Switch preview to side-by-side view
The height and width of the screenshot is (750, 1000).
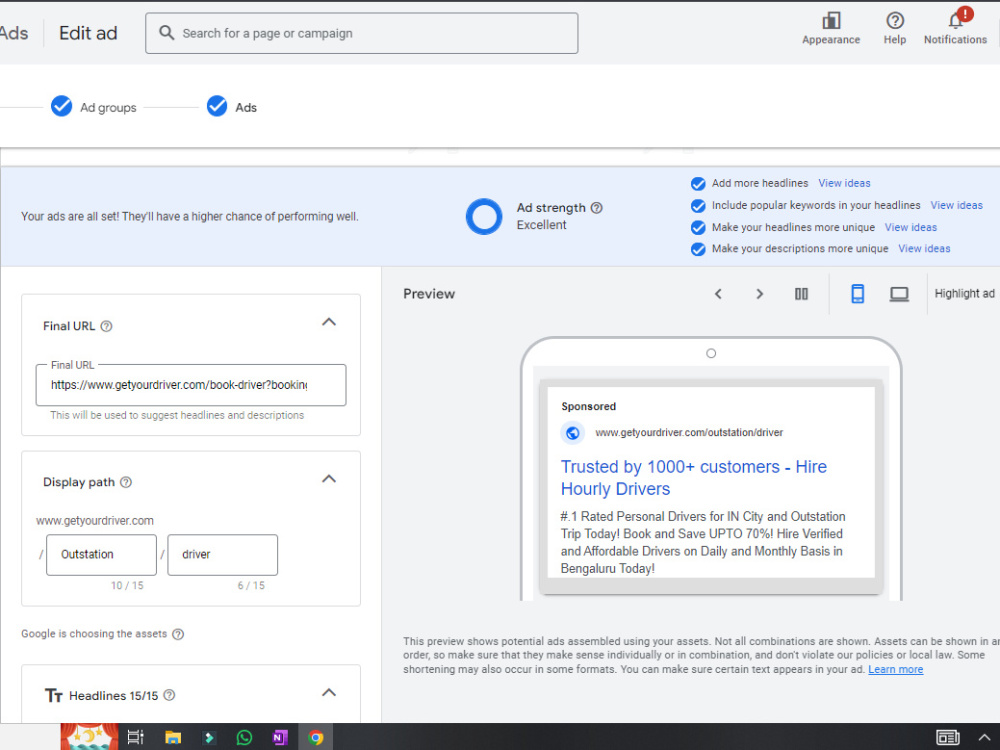[x=801, y=294]
